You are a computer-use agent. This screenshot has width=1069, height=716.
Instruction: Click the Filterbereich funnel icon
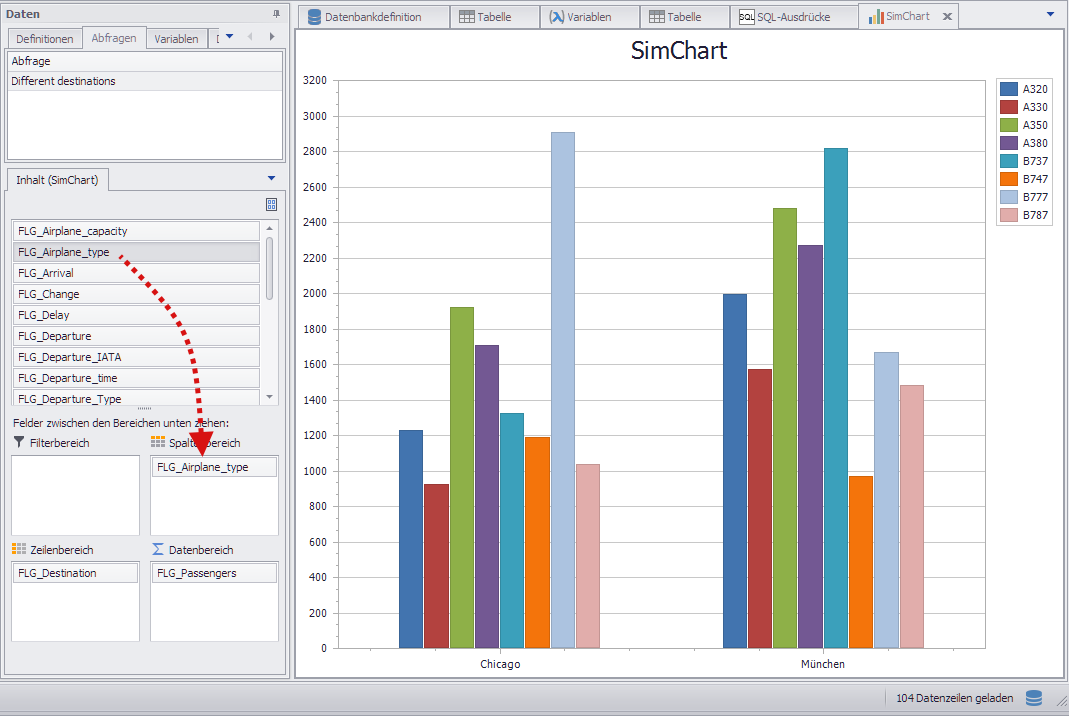point(19,442)
